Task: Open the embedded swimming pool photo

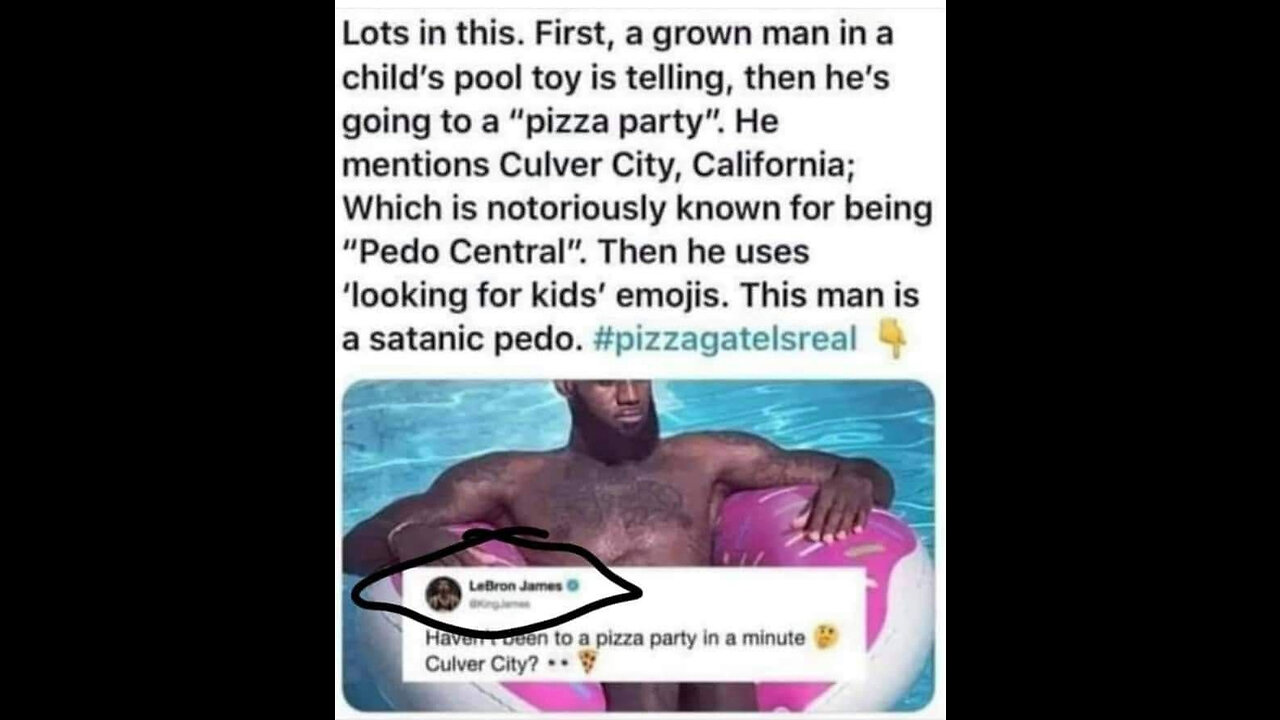Action: pyautogui.click(x=638, y=545)
